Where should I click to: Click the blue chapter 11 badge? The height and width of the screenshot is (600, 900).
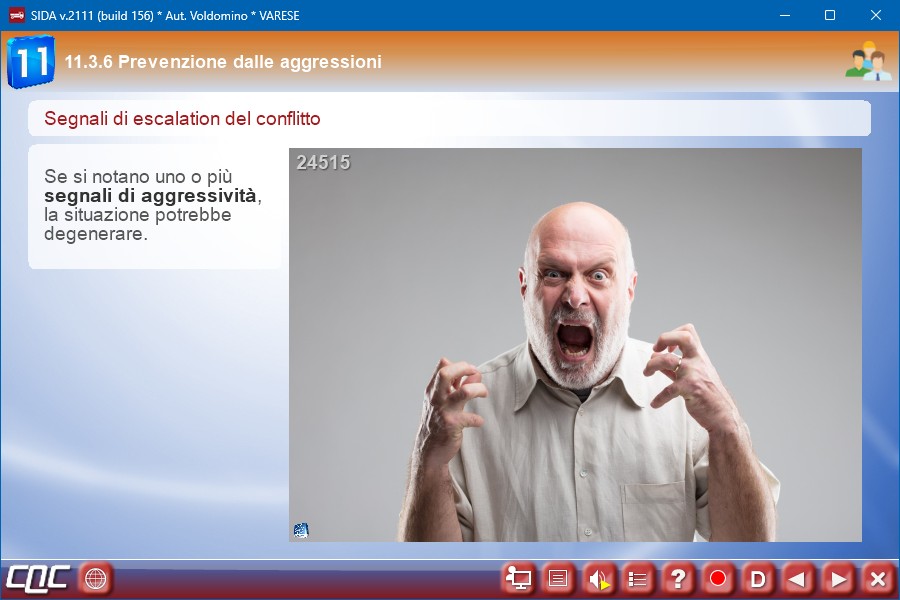(x=30, y=62)
